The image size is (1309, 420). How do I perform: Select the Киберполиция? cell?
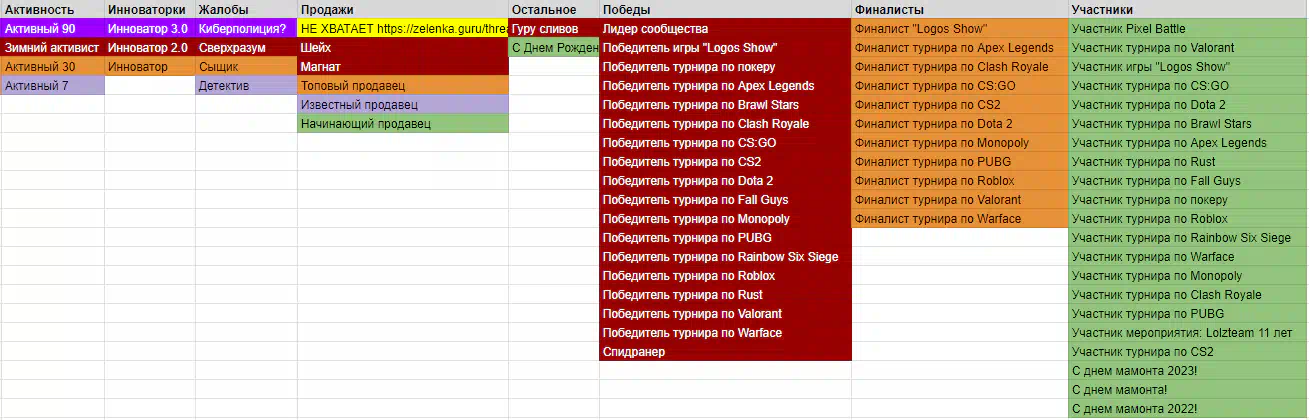(x=246, y=29)
